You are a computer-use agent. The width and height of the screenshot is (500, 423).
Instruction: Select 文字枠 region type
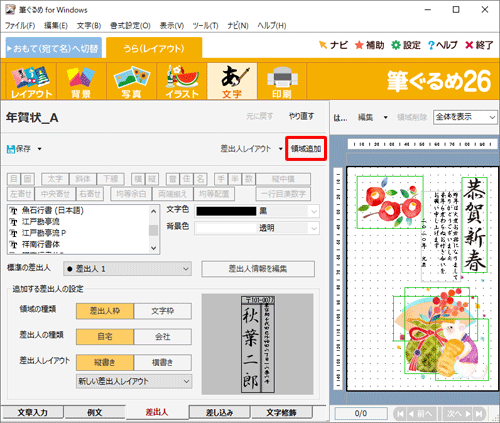click(x=163, y=311)
